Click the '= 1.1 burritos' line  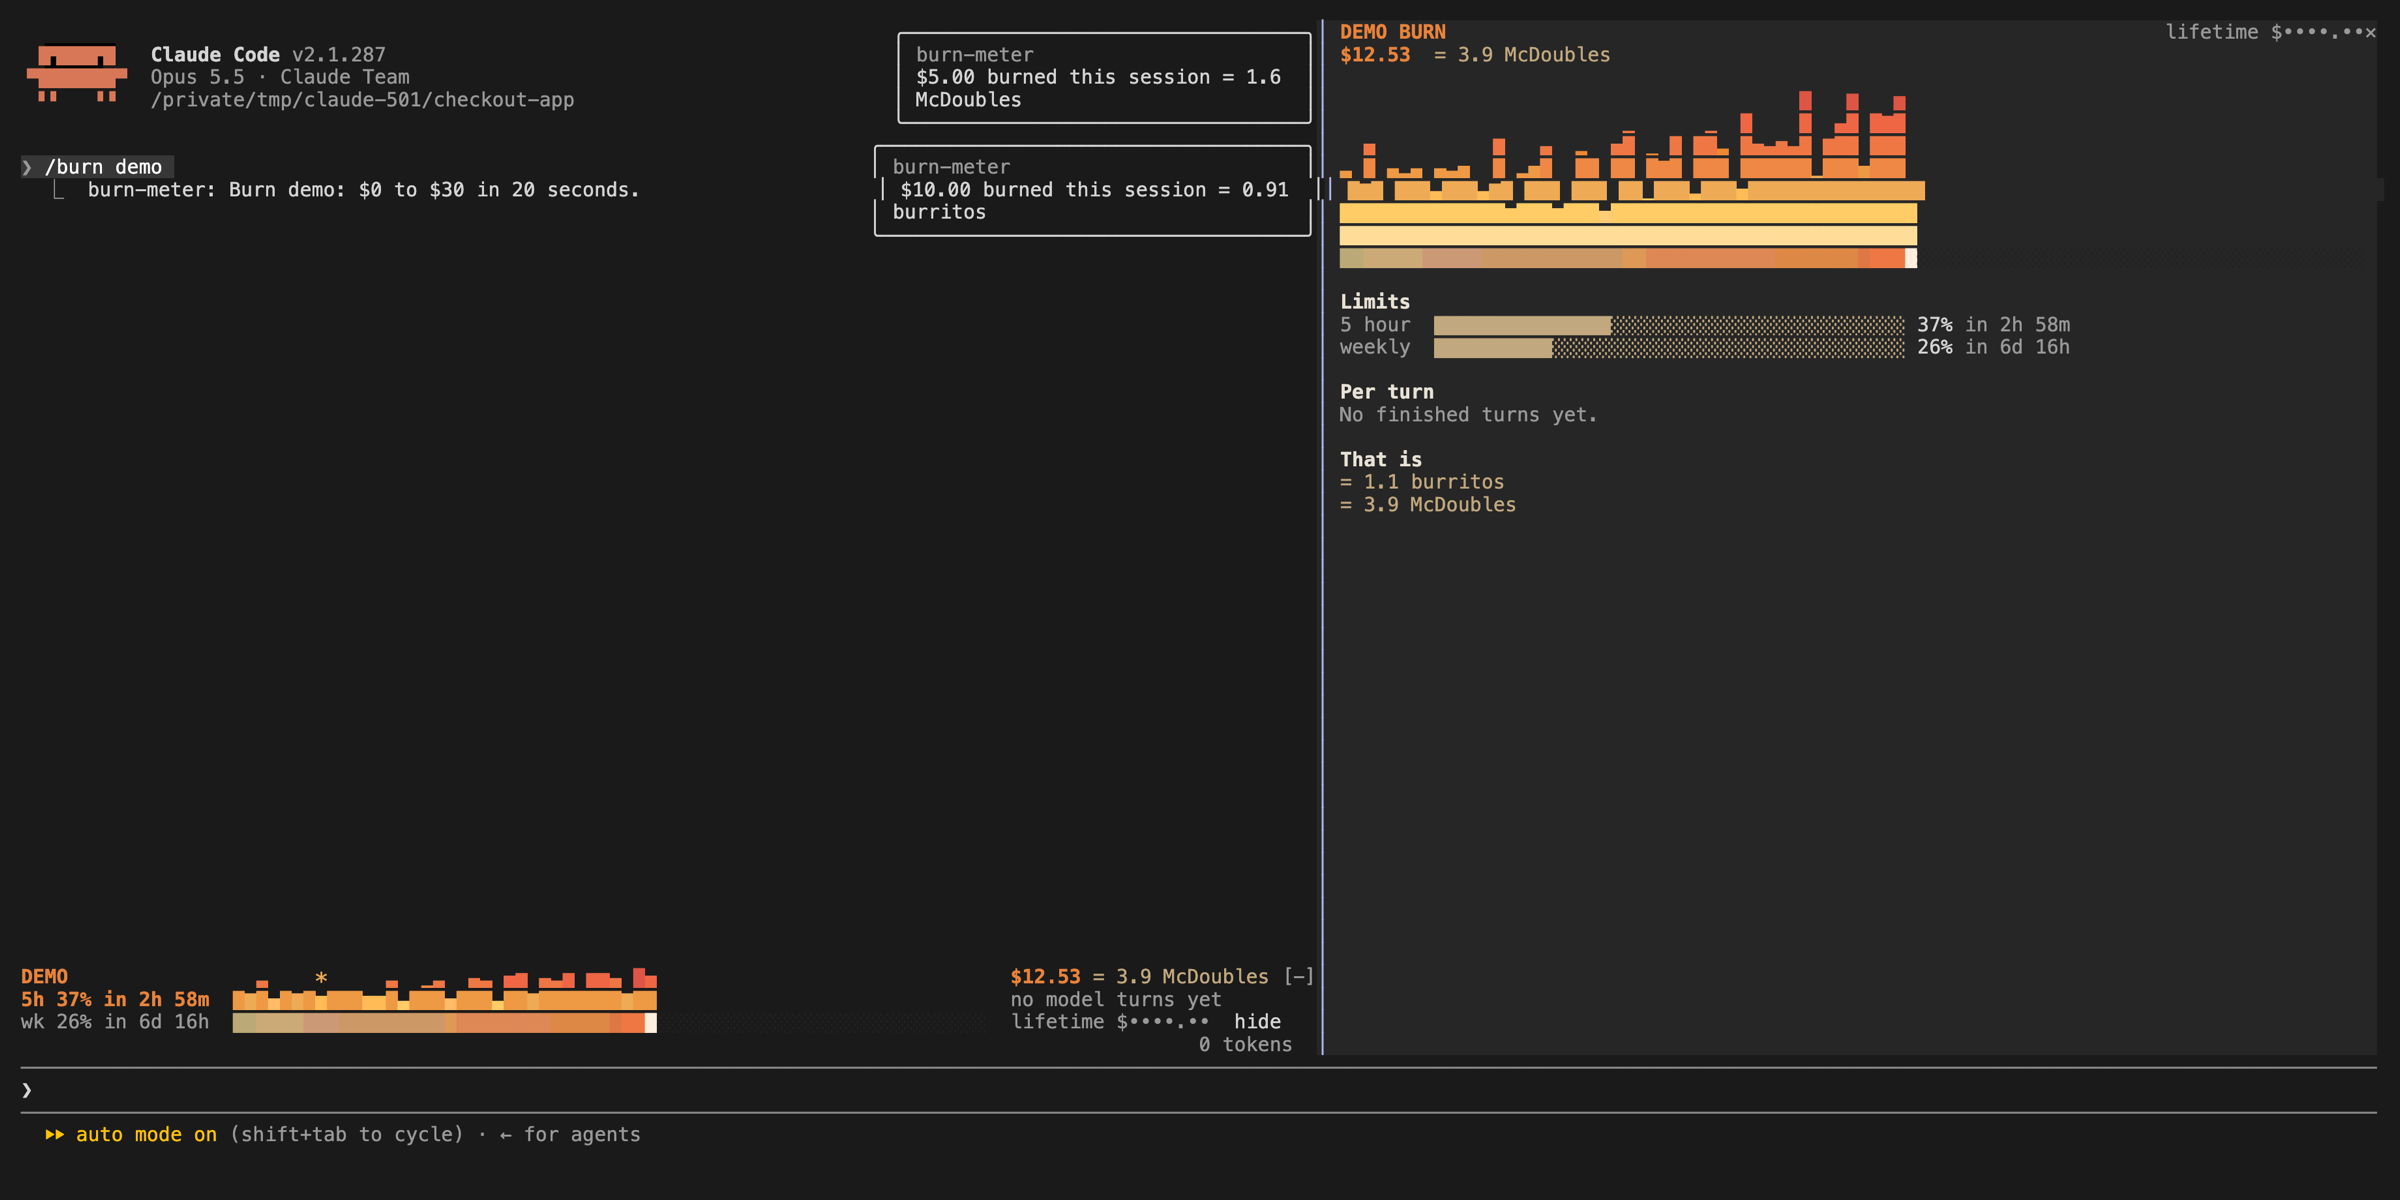coord(1422,482)
